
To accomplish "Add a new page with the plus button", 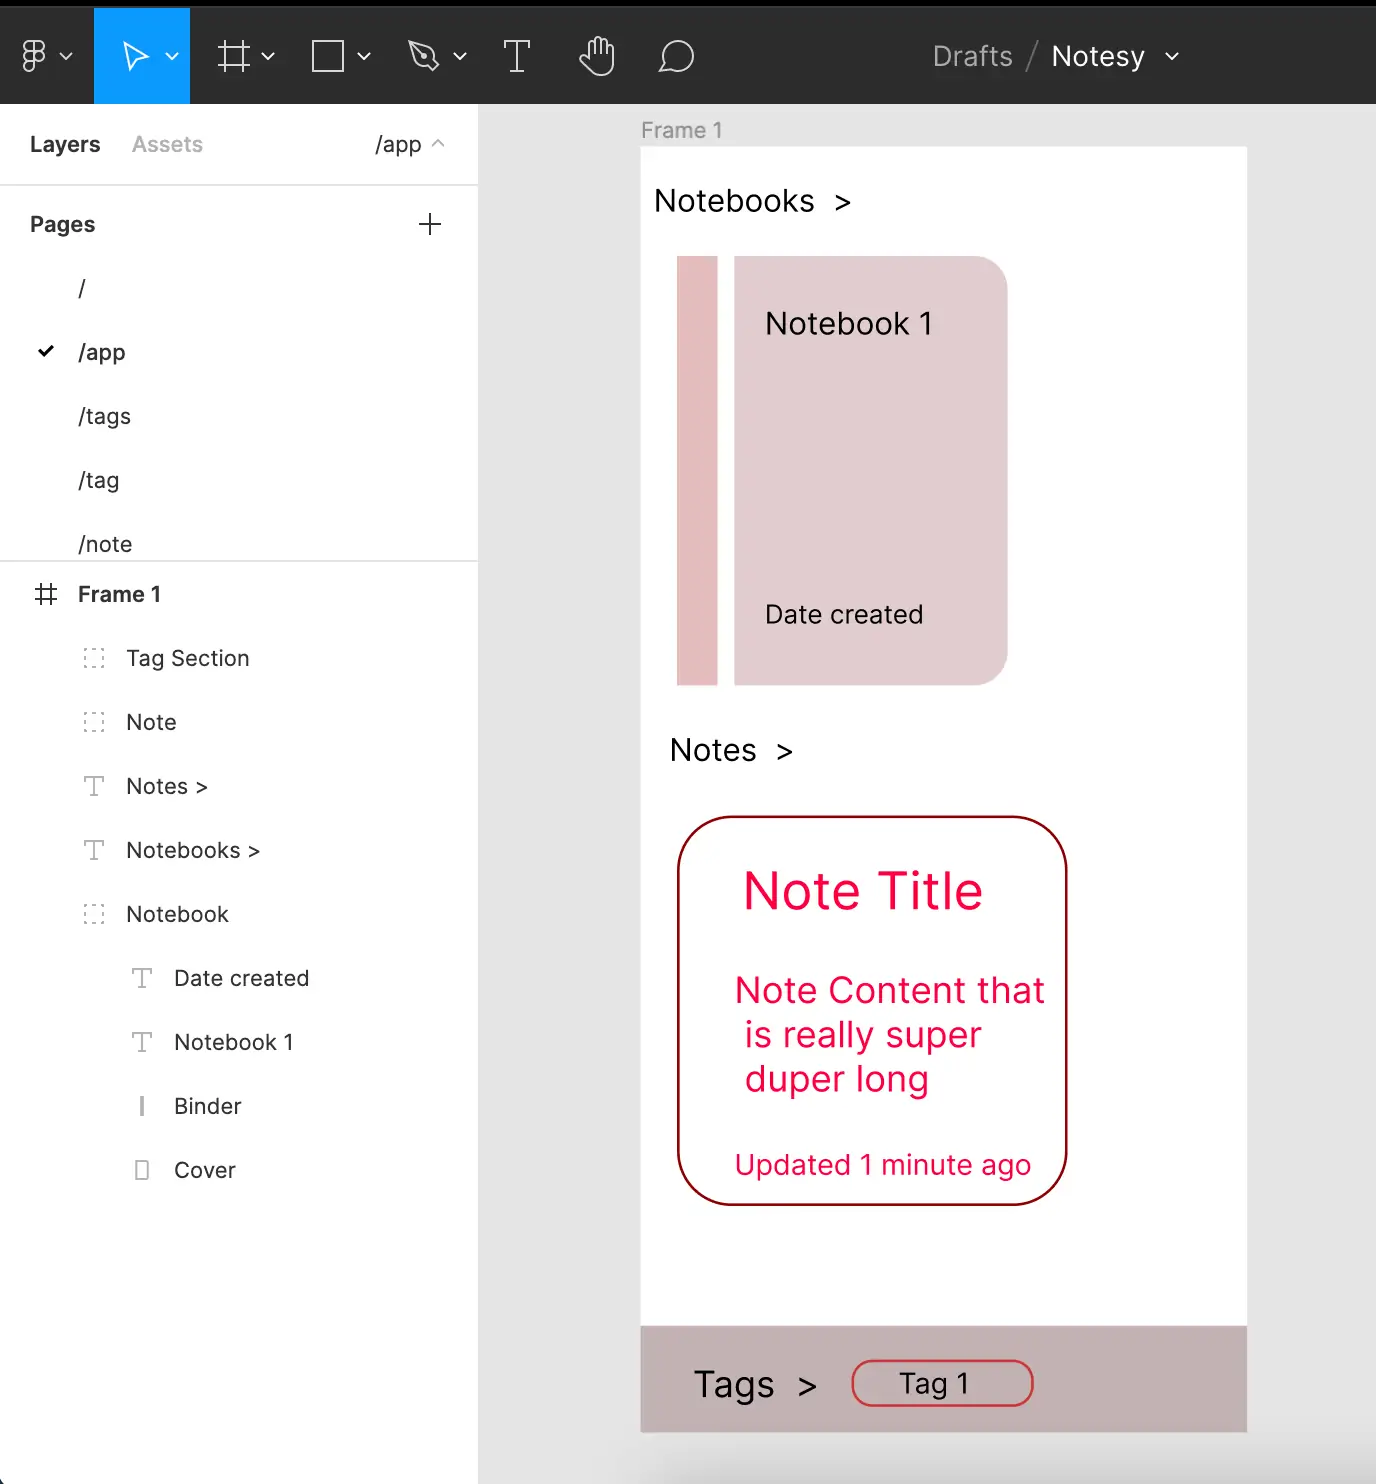I will 430,223.
